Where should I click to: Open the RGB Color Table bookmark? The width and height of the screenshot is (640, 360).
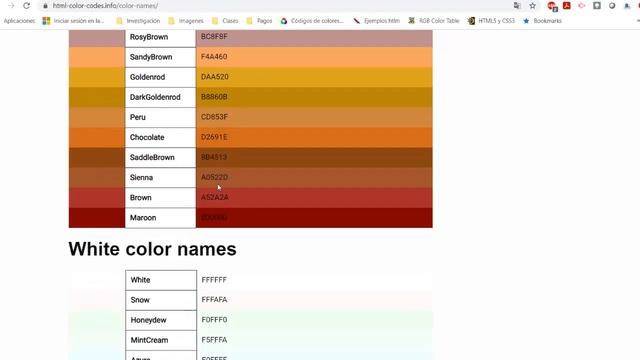point(434,21)
